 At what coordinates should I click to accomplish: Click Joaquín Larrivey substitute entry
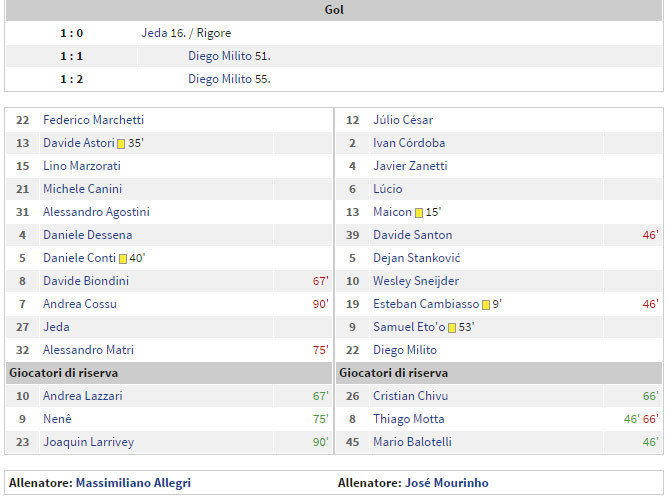point(88,442)
